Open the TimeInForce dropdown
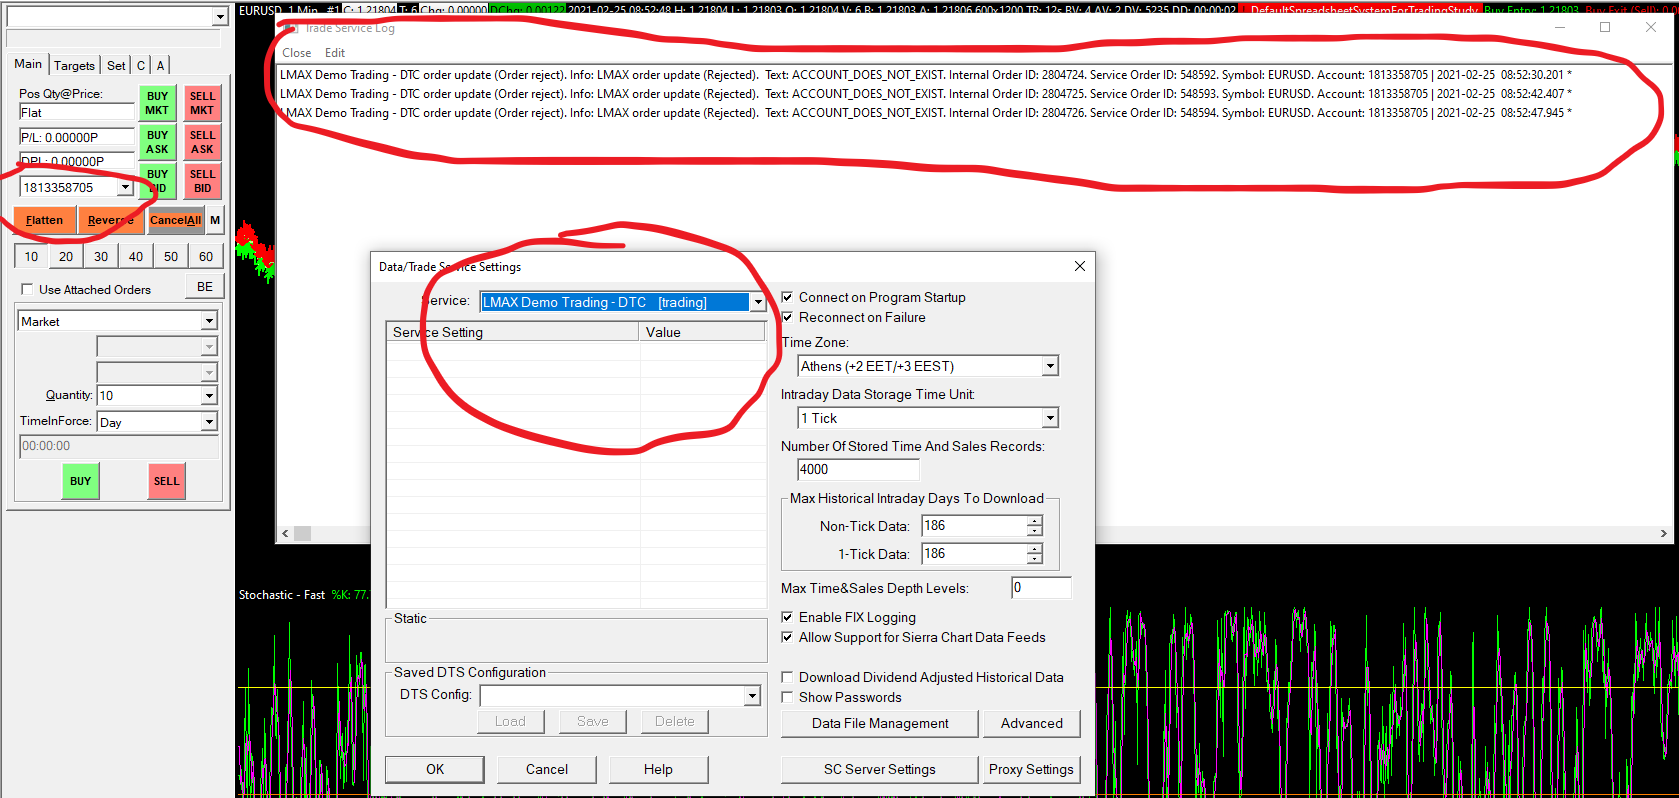This screenshot has height=798, width=1679. coord(209,422)
